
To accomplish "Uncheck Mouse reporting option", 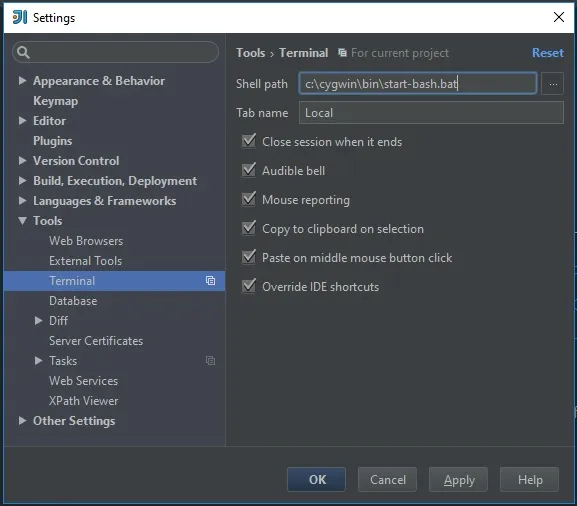I will pos(249,199).
